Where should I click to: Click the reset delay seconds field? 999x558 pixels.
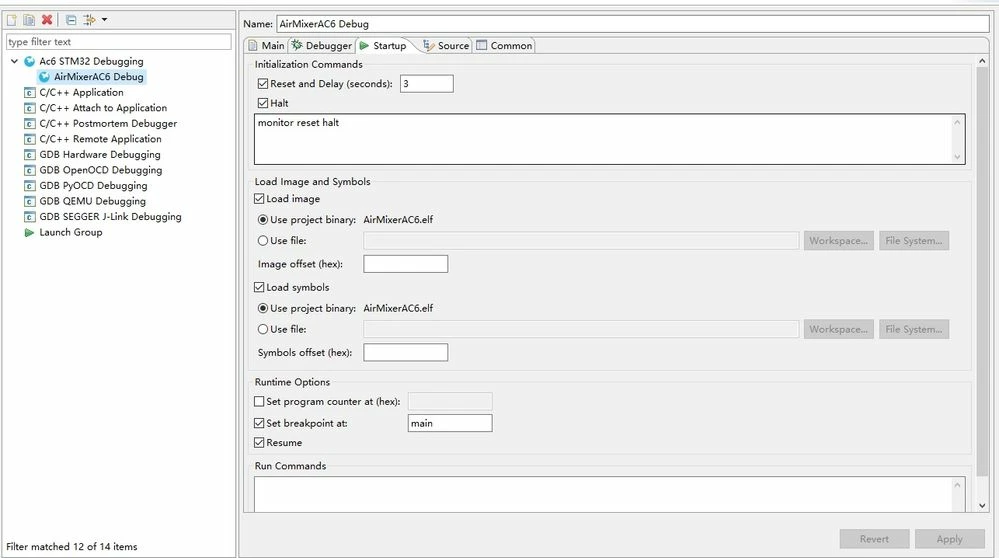[x=427, y=83]
